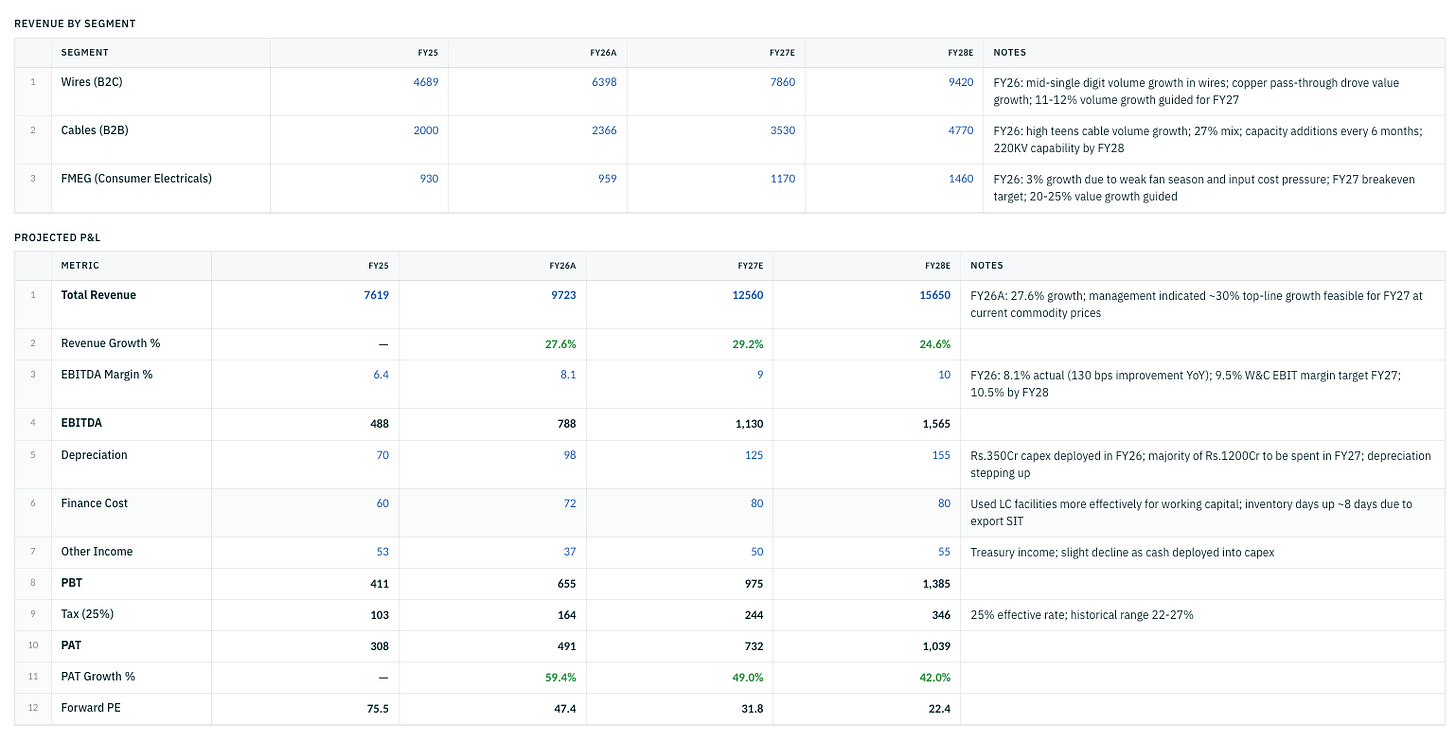Open the Wires note about copper pass-through
Image resolution: width=1456 pixels, height=738 pixels.
1196,91
